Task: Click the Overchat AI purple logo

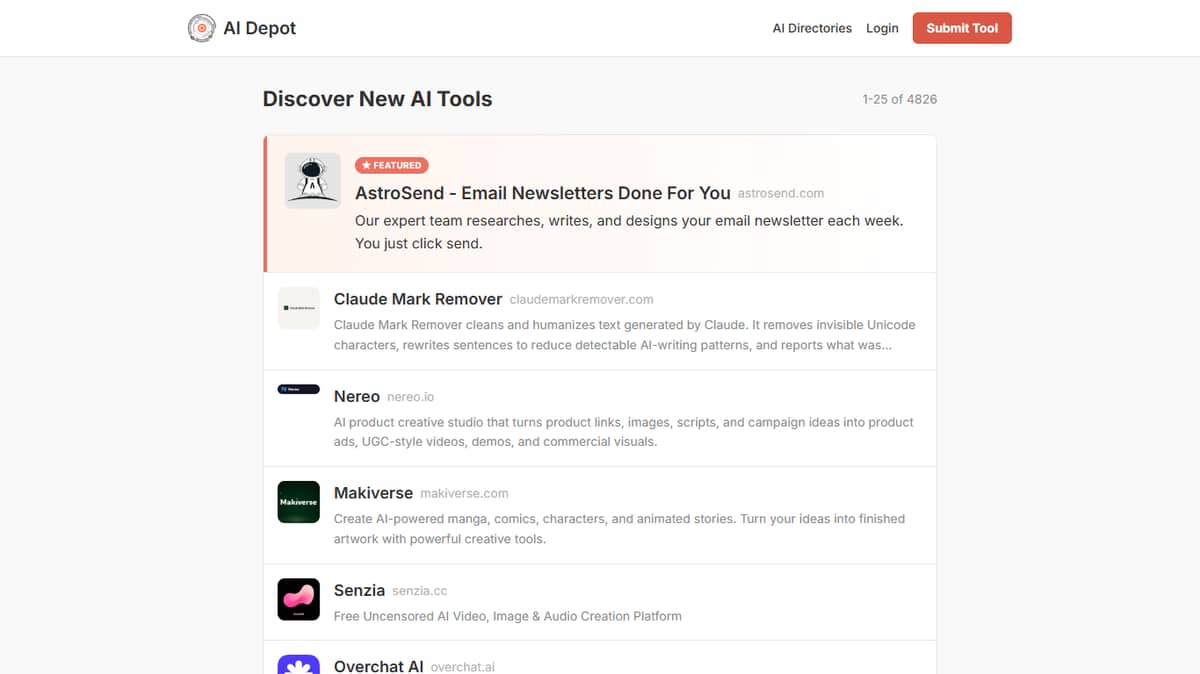Action: pos(298,665)
